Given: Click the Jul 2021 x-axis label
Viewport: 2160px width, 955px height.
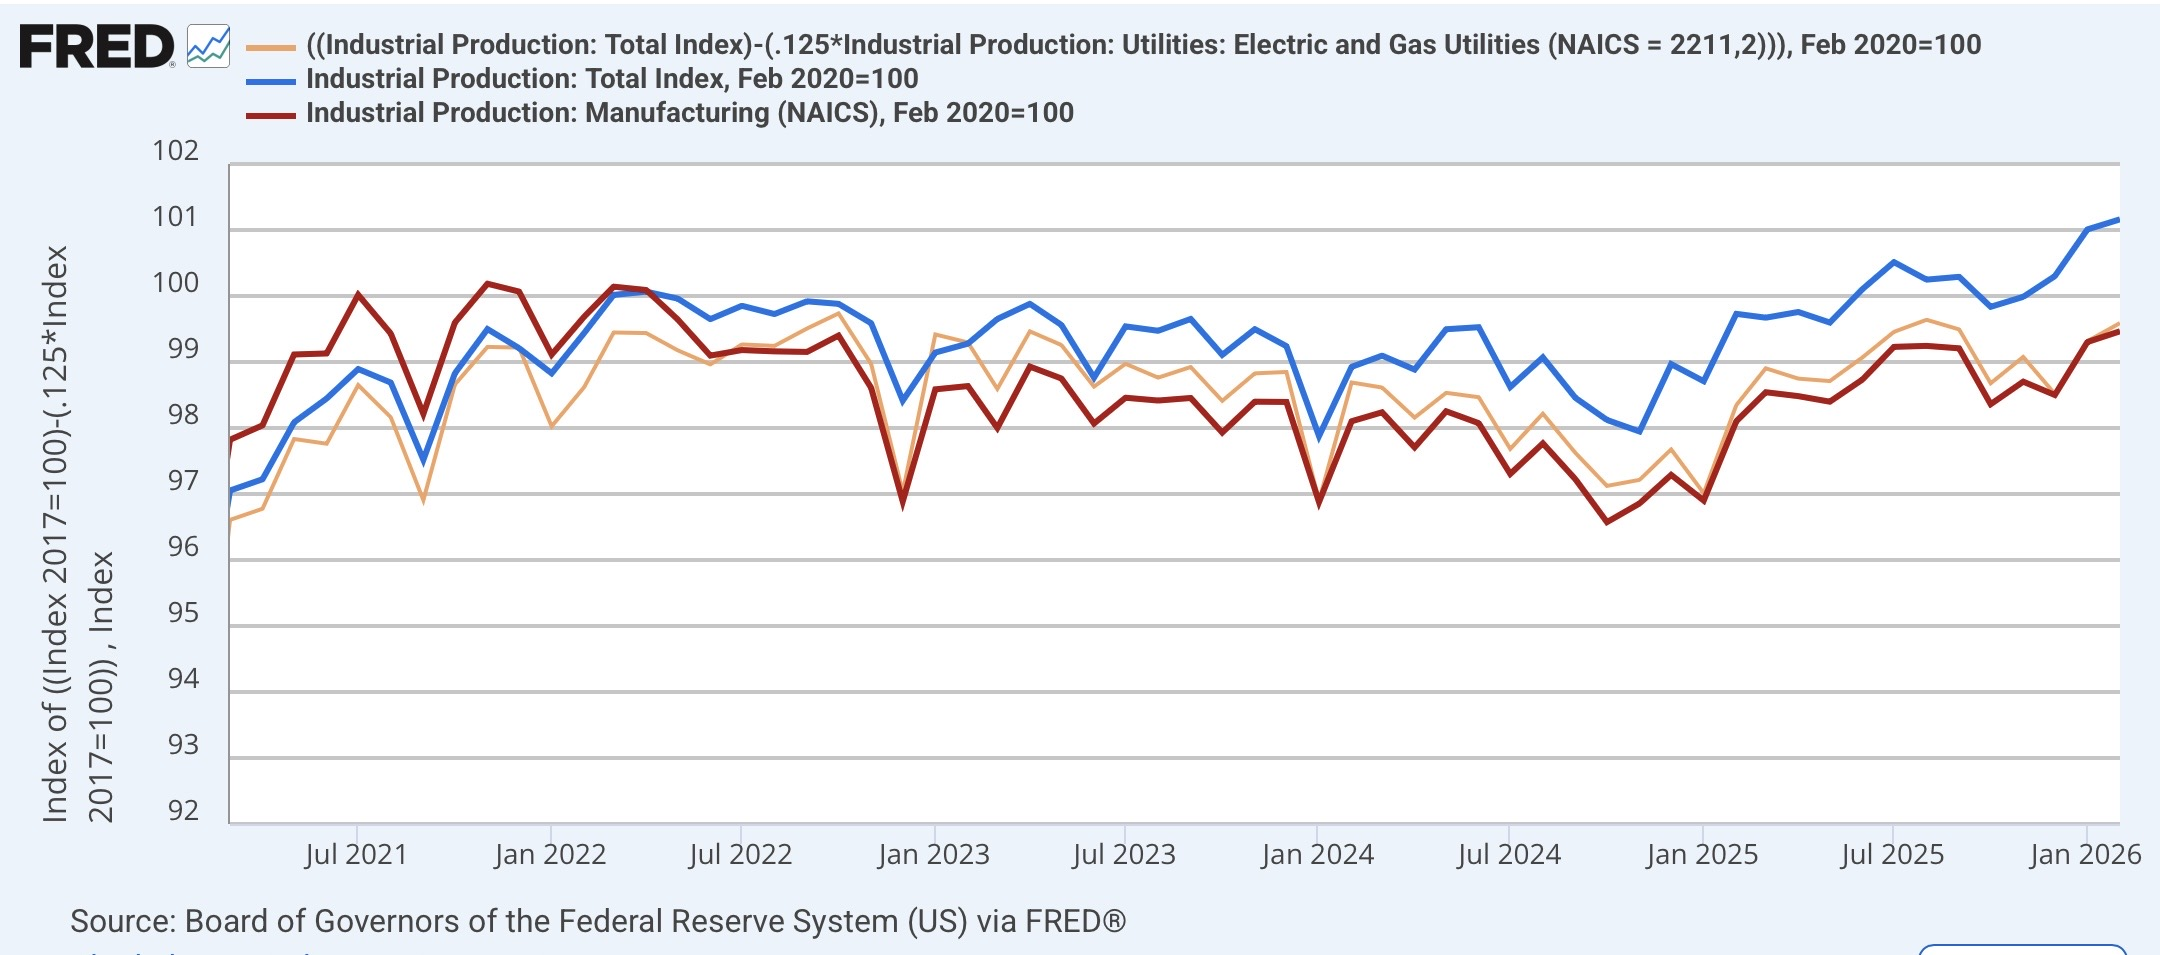Looking at the screenshot, I should coord(356,855).
